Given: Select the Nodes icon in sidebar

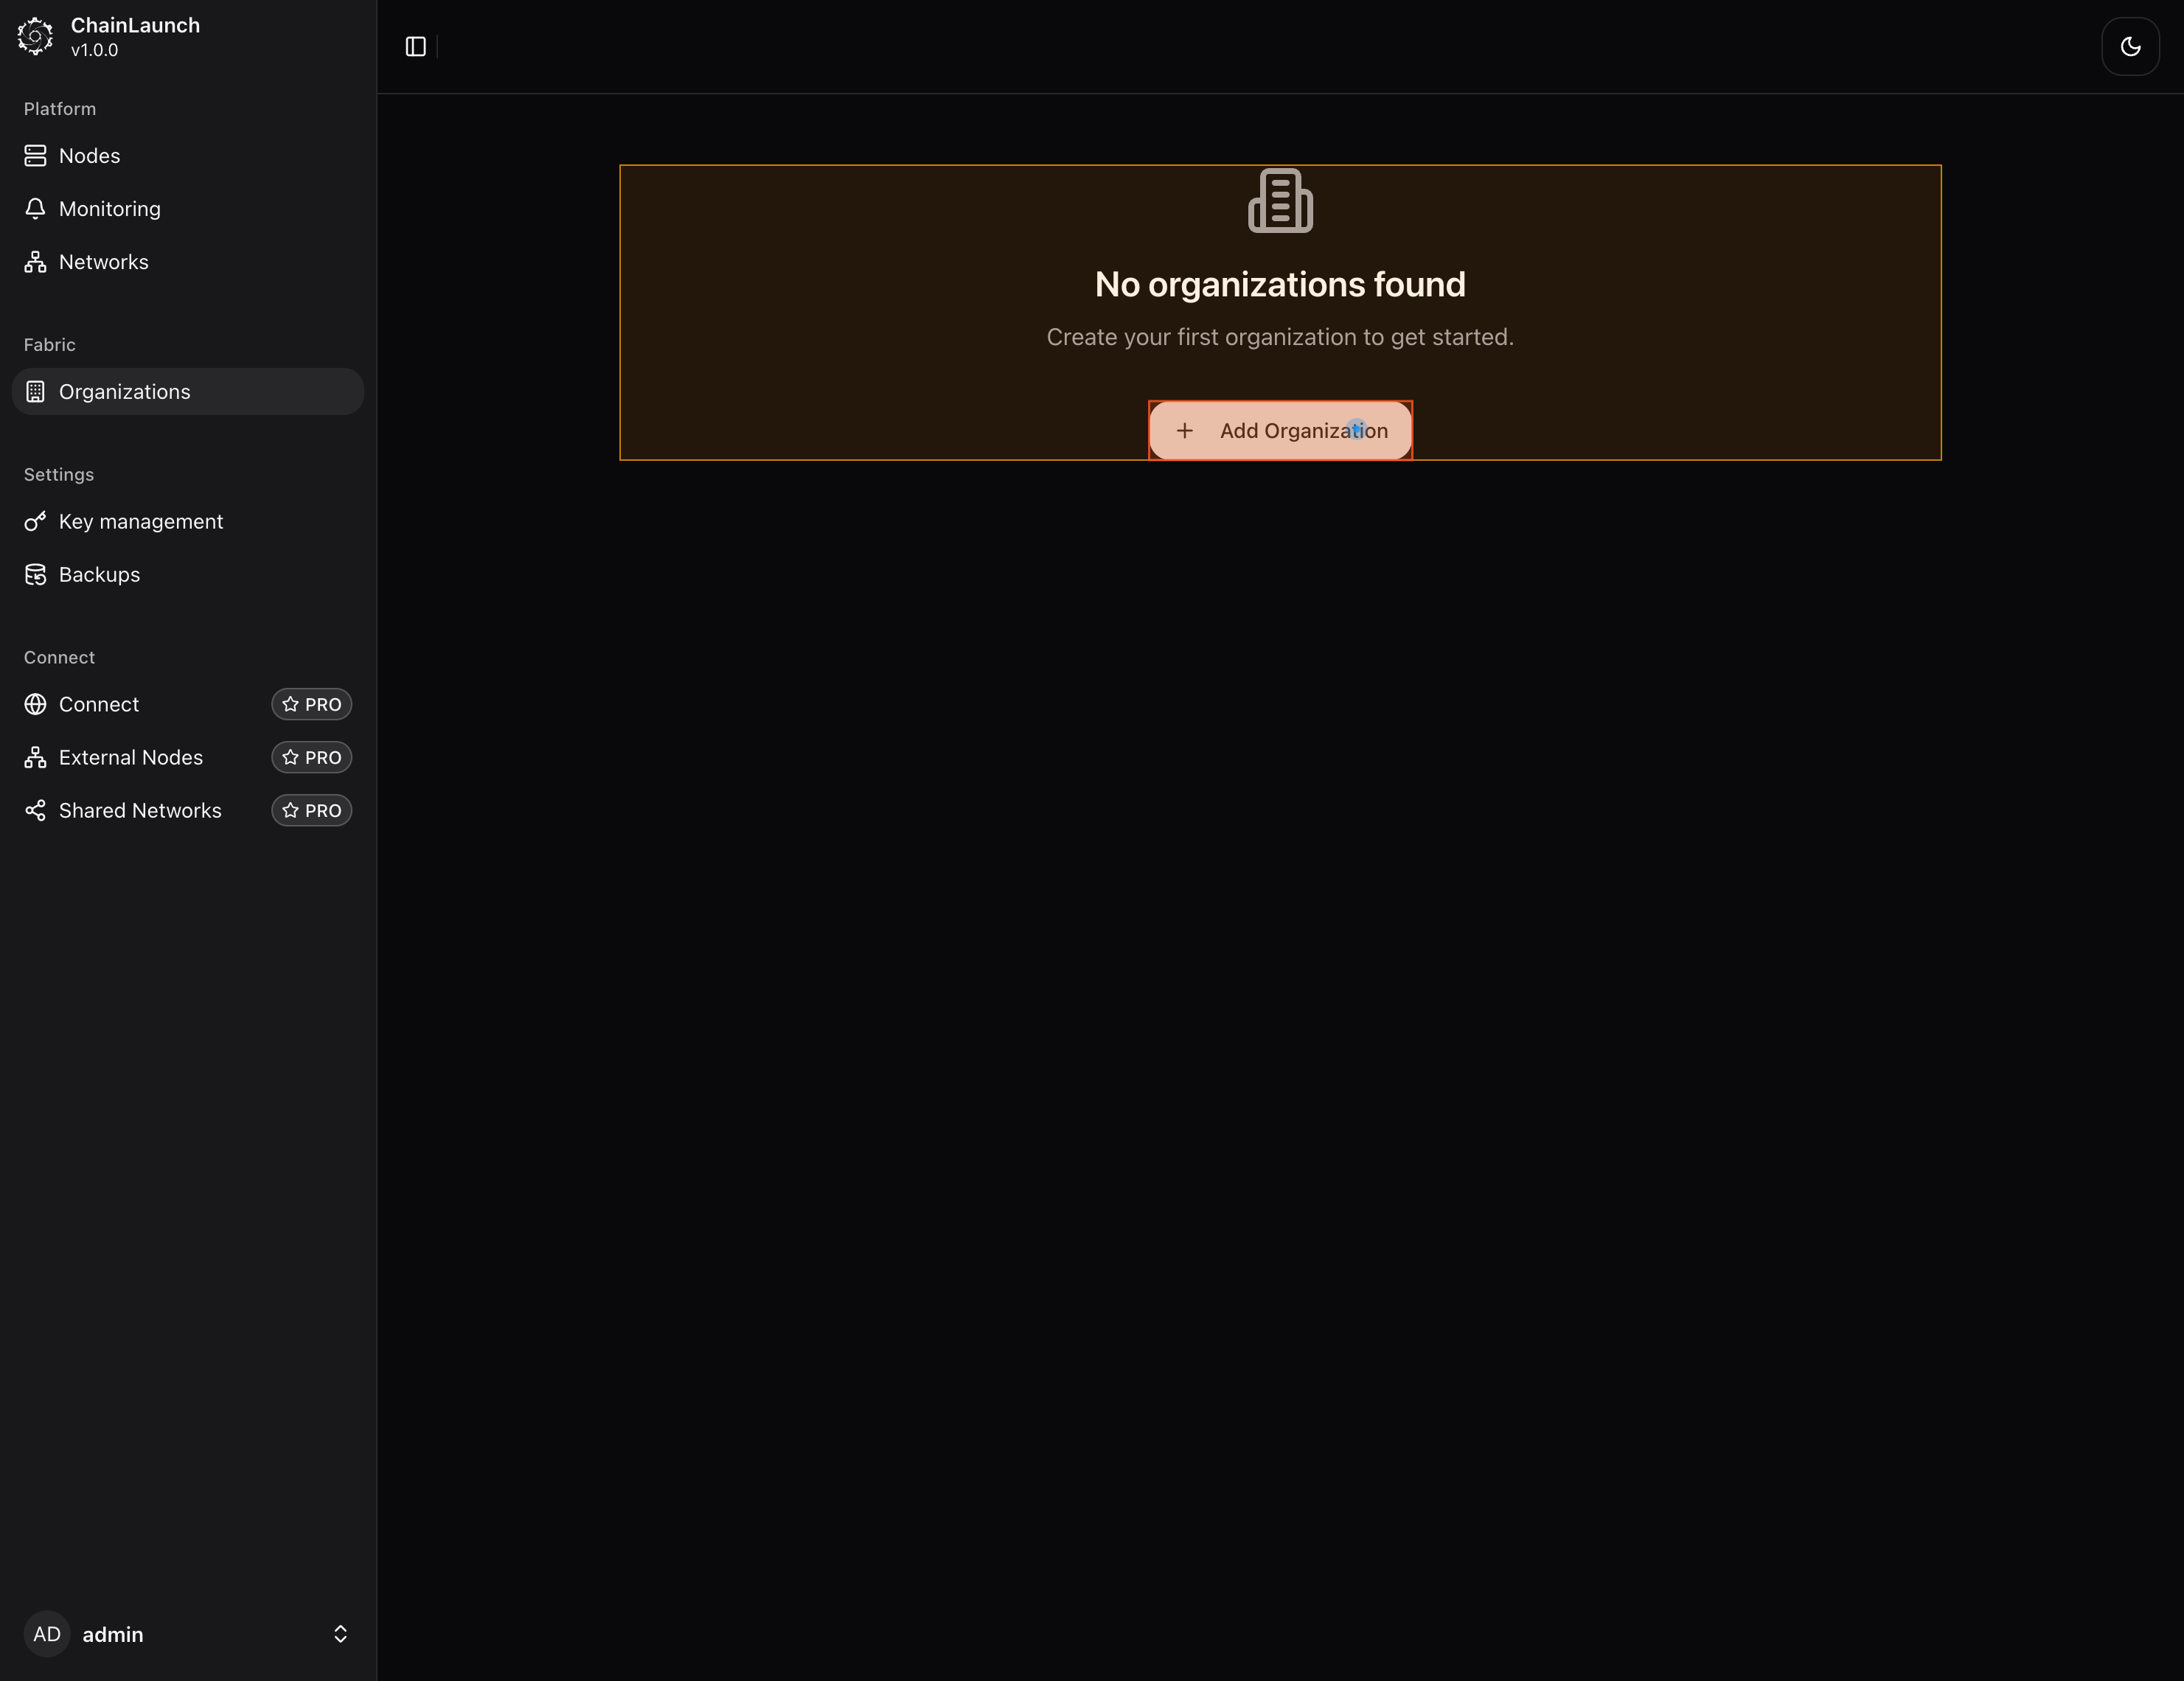Looking at the screenshot, I should tap(36, 155).
